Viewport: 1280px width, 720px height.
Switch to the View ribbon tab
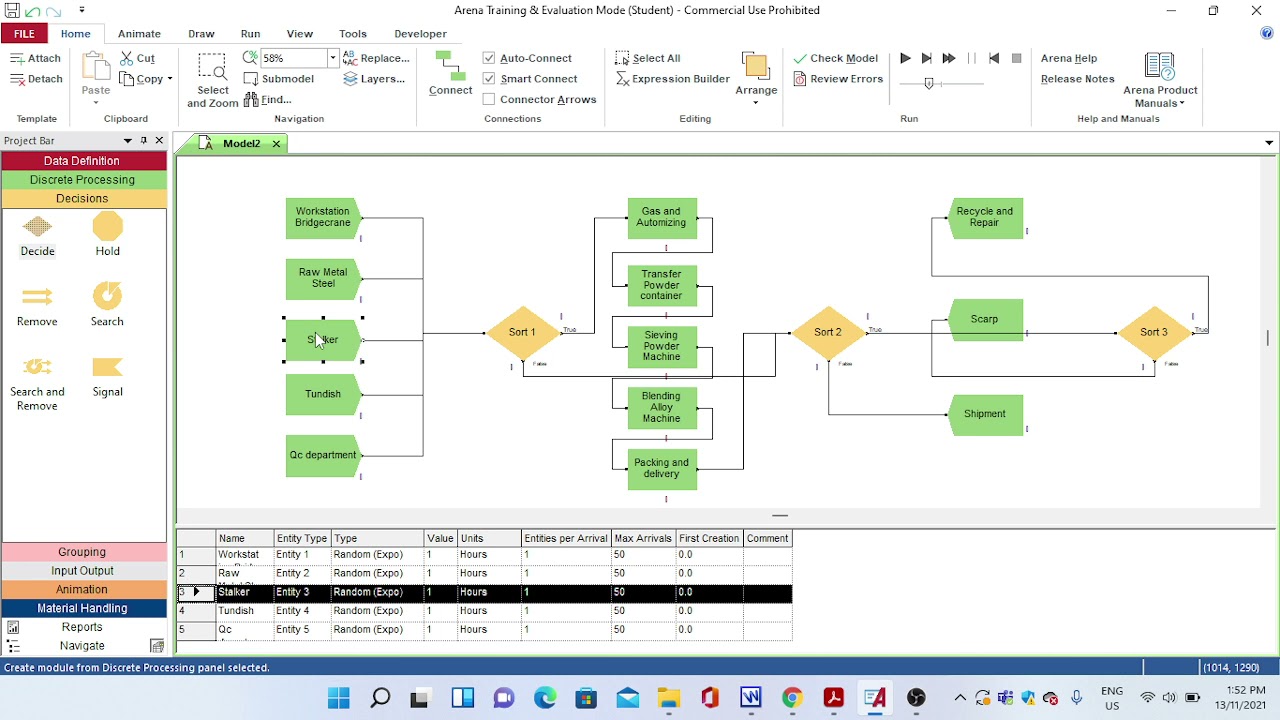coord(299,34)
